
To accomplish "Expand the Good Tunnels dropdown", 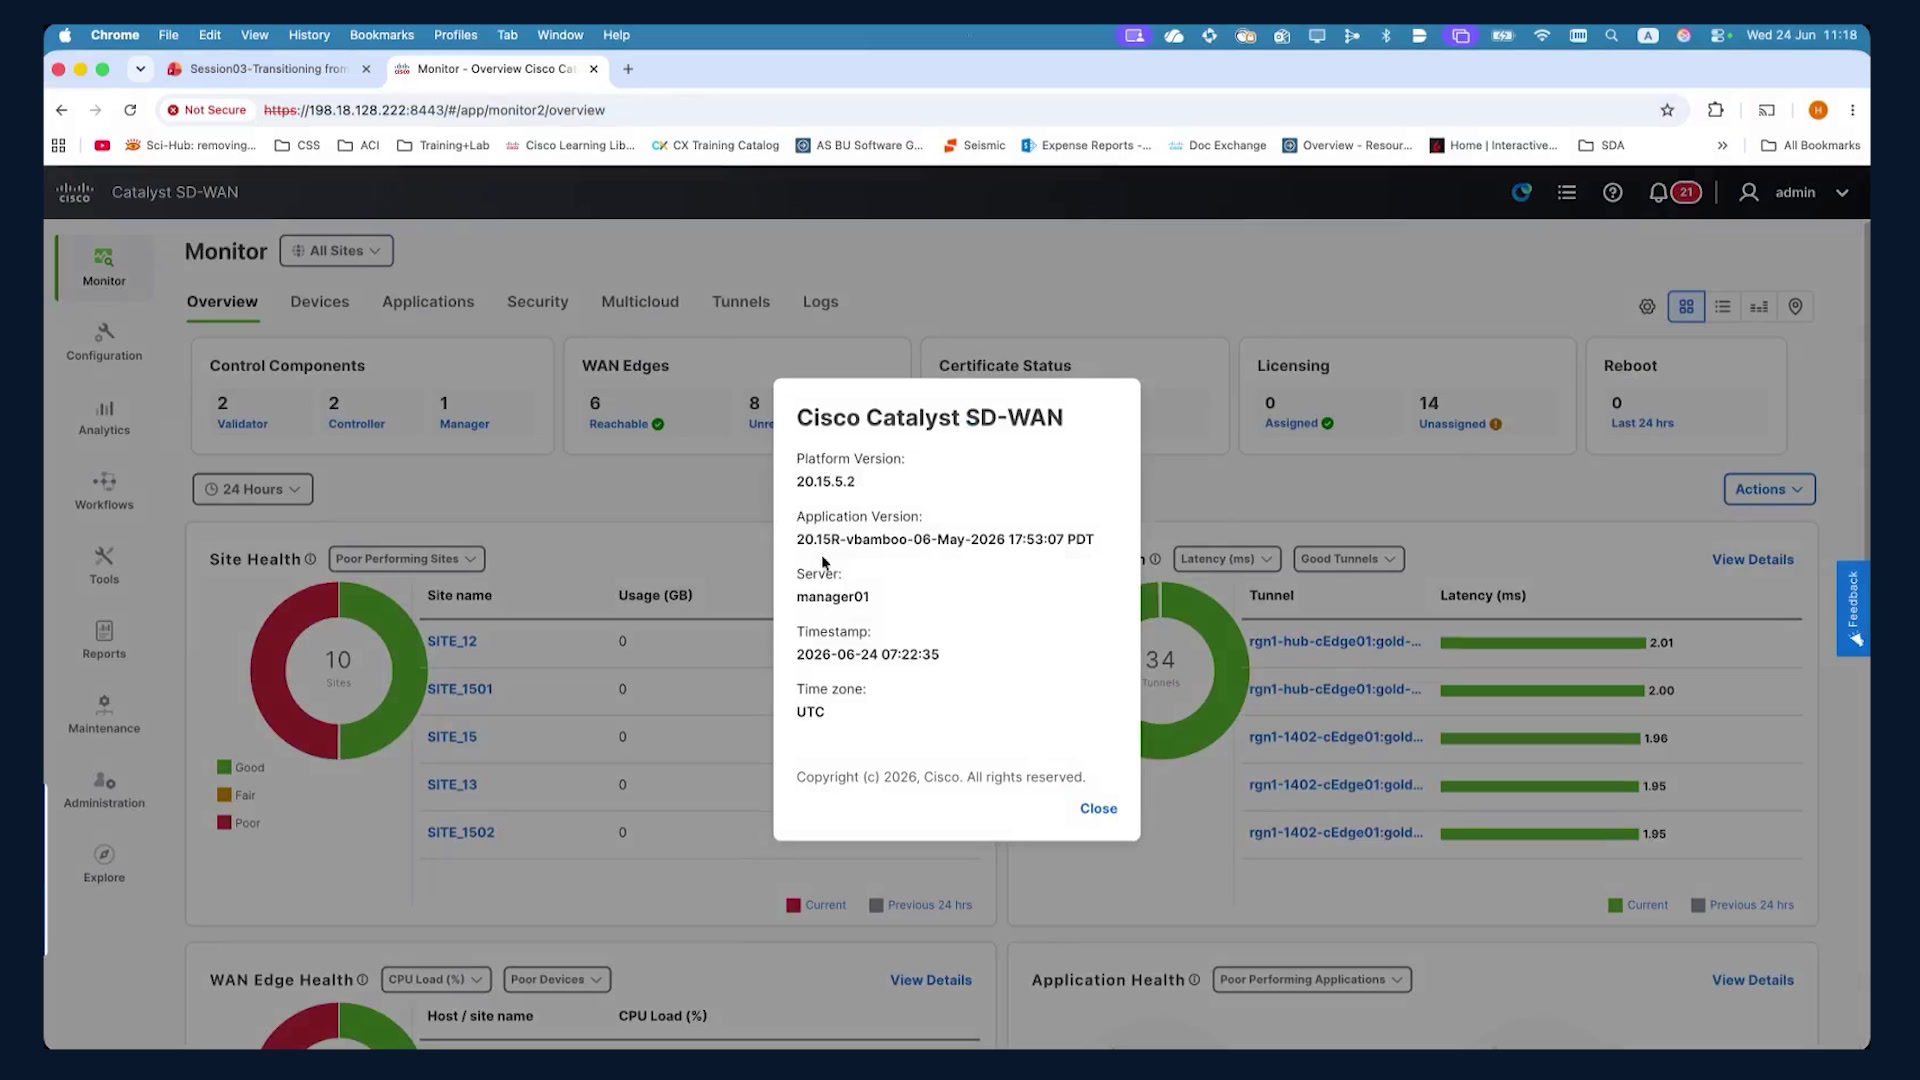I will coord(1348,559).
